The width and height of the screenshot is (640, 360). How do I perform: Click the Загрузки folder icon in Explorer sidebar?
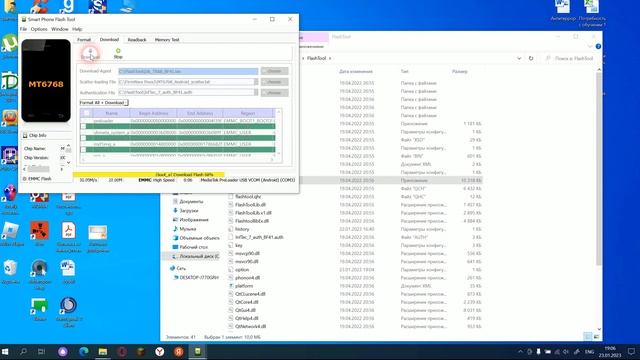tap(175, 211)
